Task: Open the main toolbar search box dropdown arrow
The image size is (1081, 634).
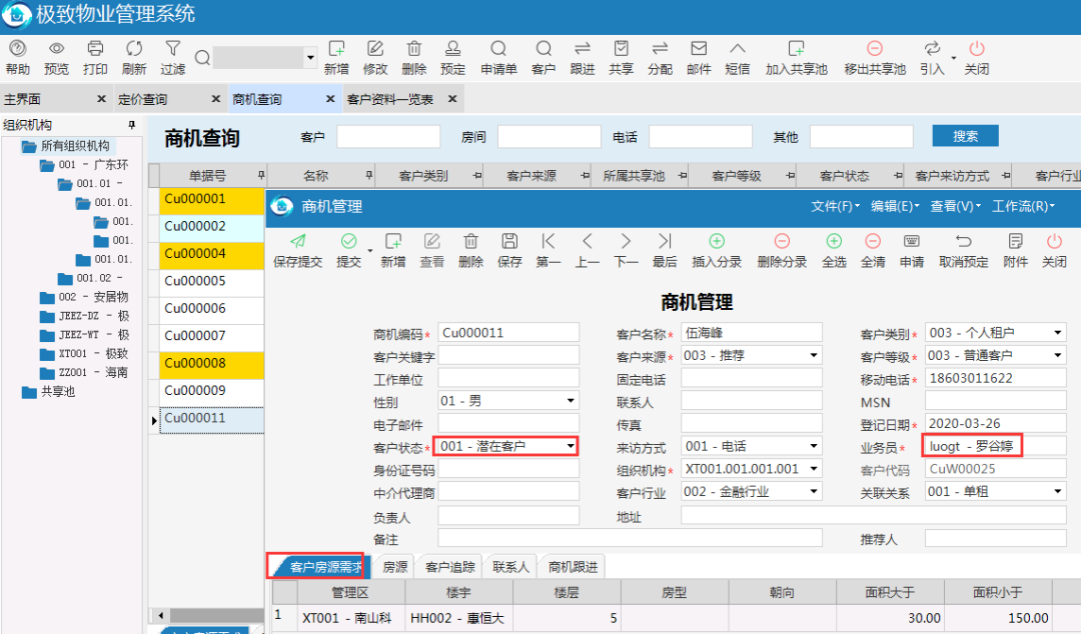Action: (x=310, y=58)
